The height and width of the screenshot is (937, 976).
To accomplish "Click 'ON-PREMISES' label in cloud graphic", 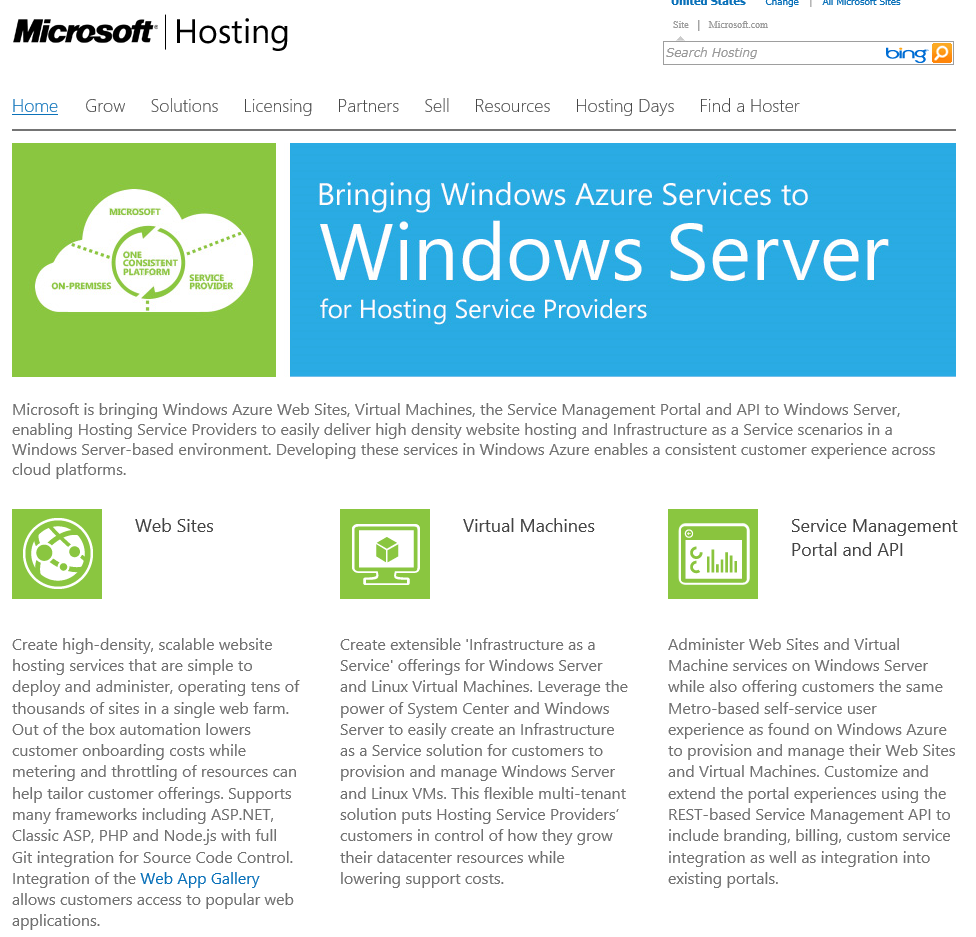I will [x=81, y=286].
